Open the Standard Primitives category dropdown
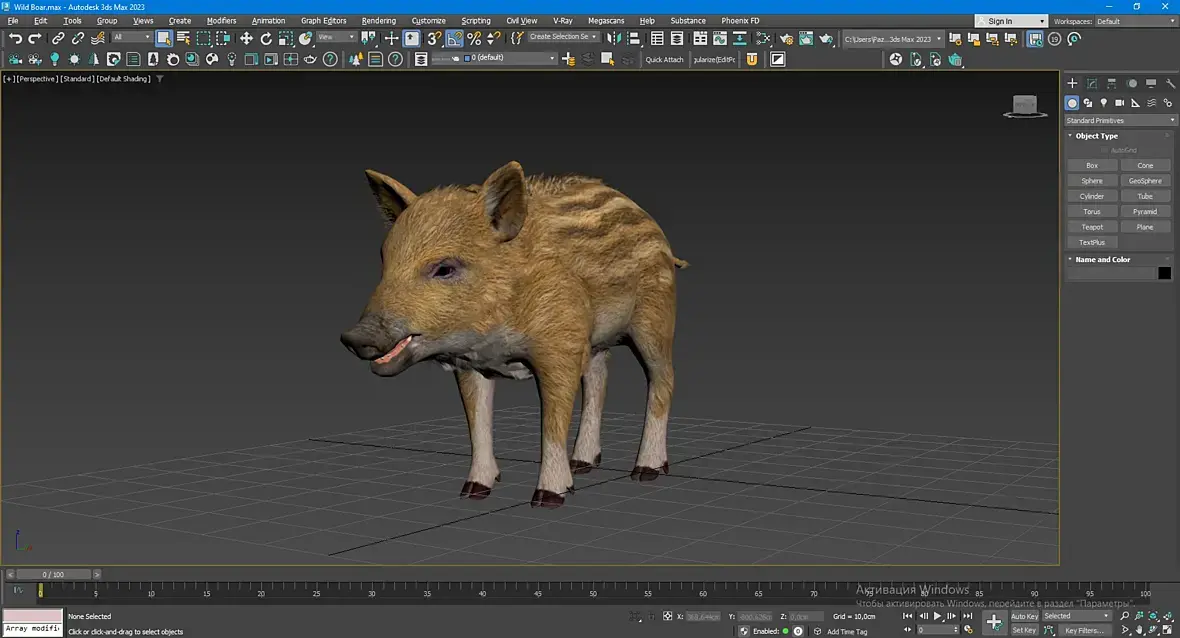 (1120, 120)
